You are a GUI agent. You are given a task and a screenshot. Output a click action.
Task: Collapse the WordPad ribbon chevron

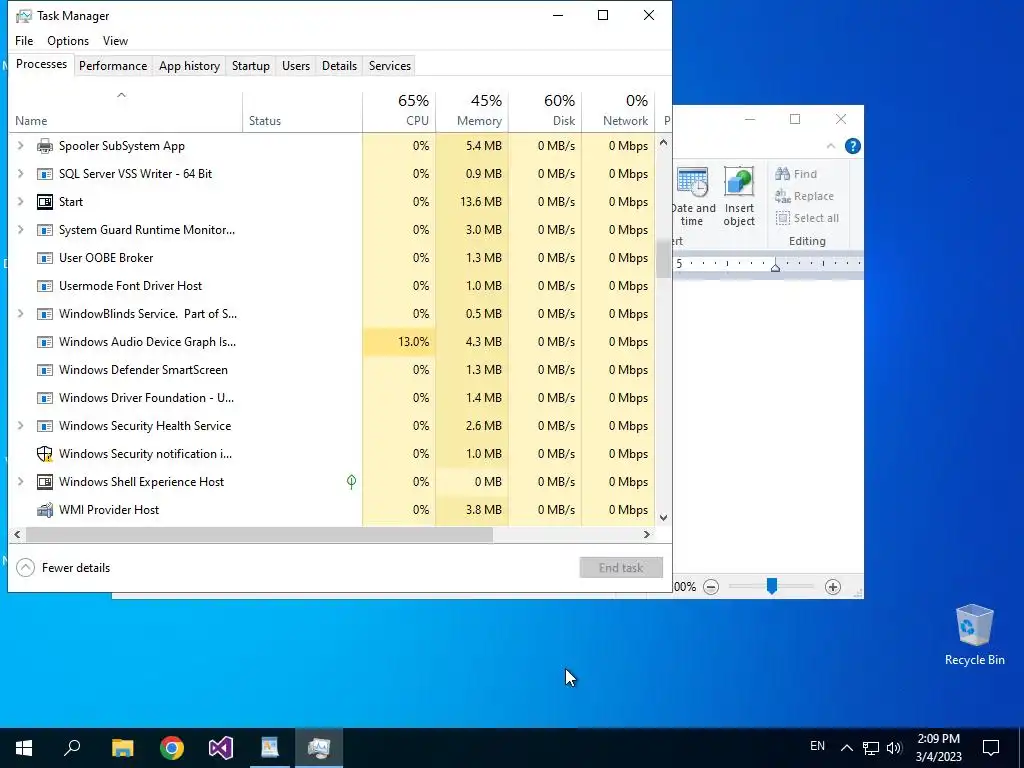[831, 146]
